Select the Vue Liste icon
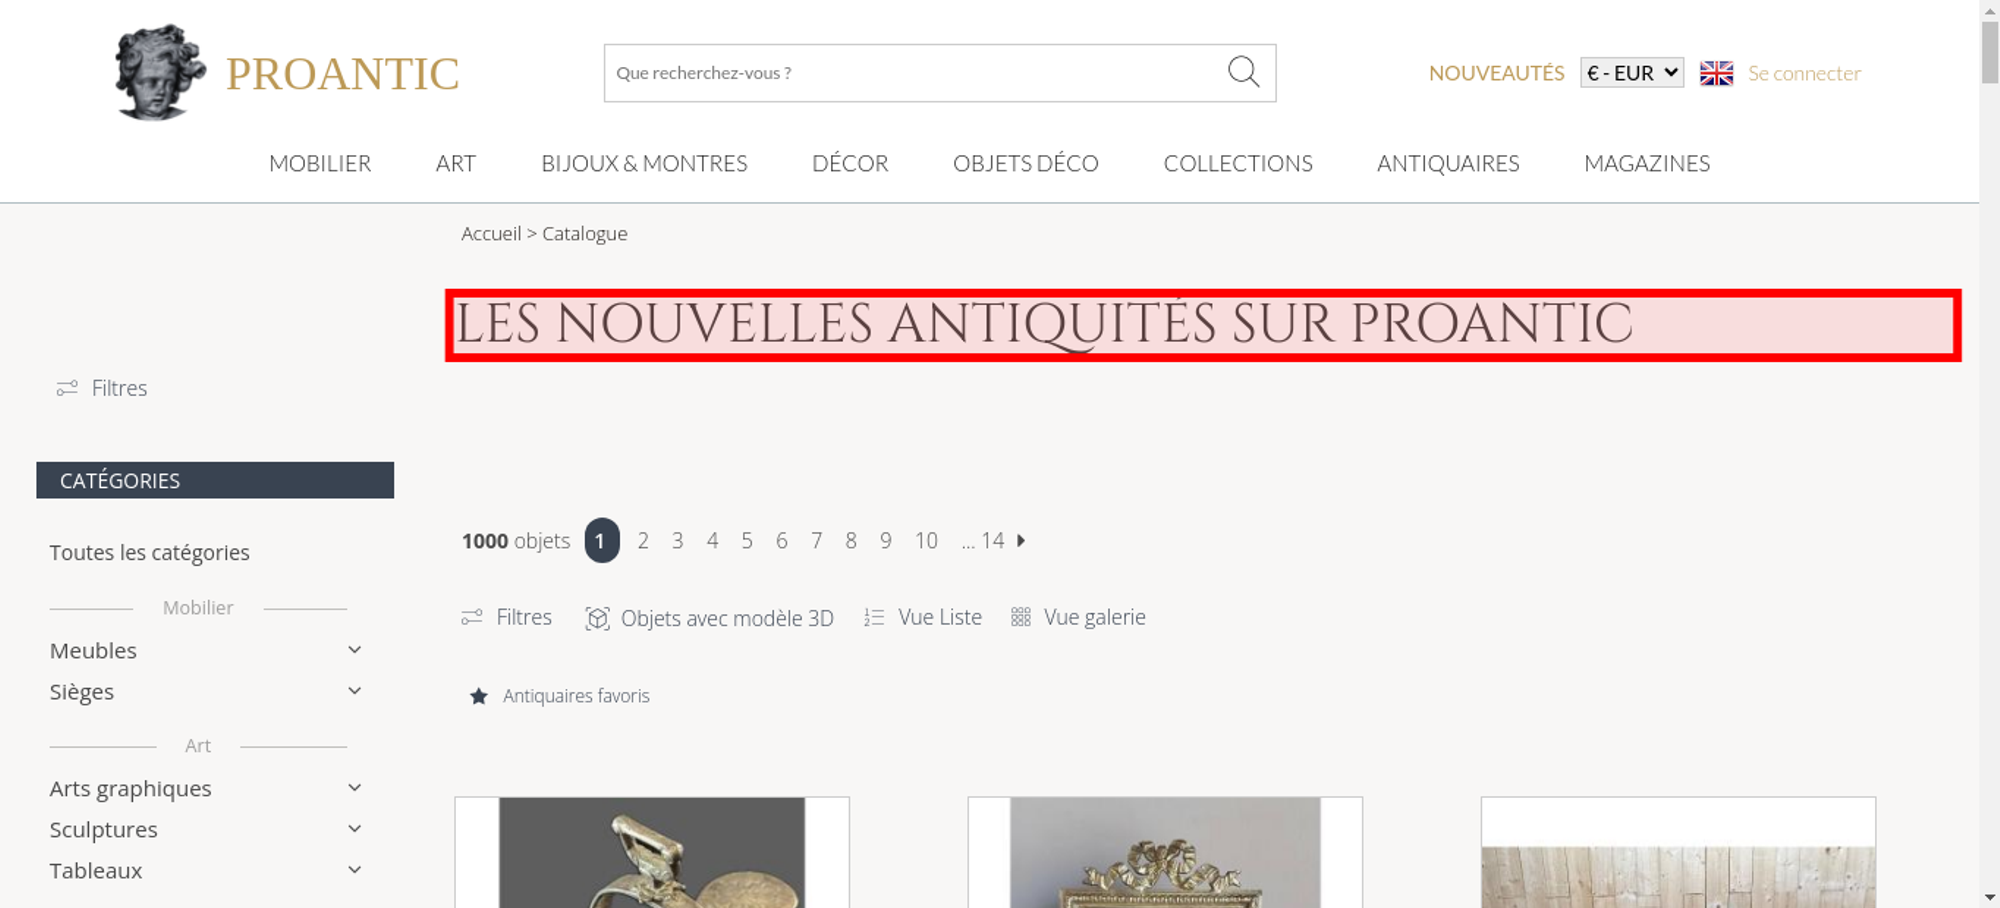Viewport: 2000px width, 908px height. click(874, 618)
